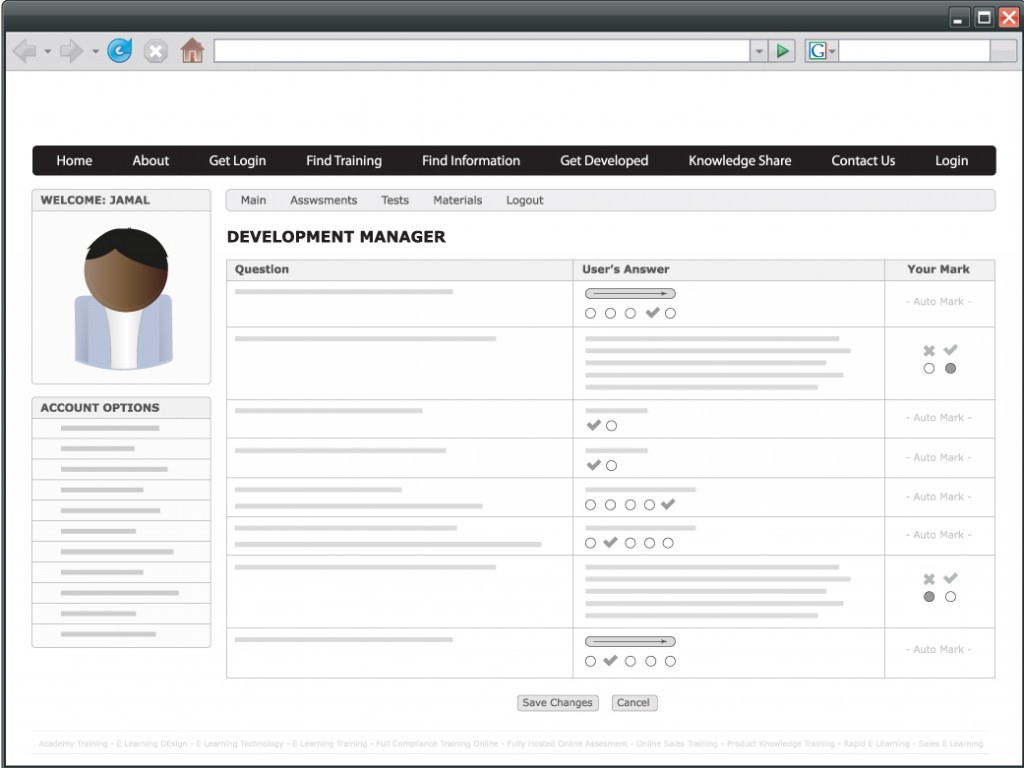
Task: Click the last Account Options list entry
Action: tap(121, 634)
